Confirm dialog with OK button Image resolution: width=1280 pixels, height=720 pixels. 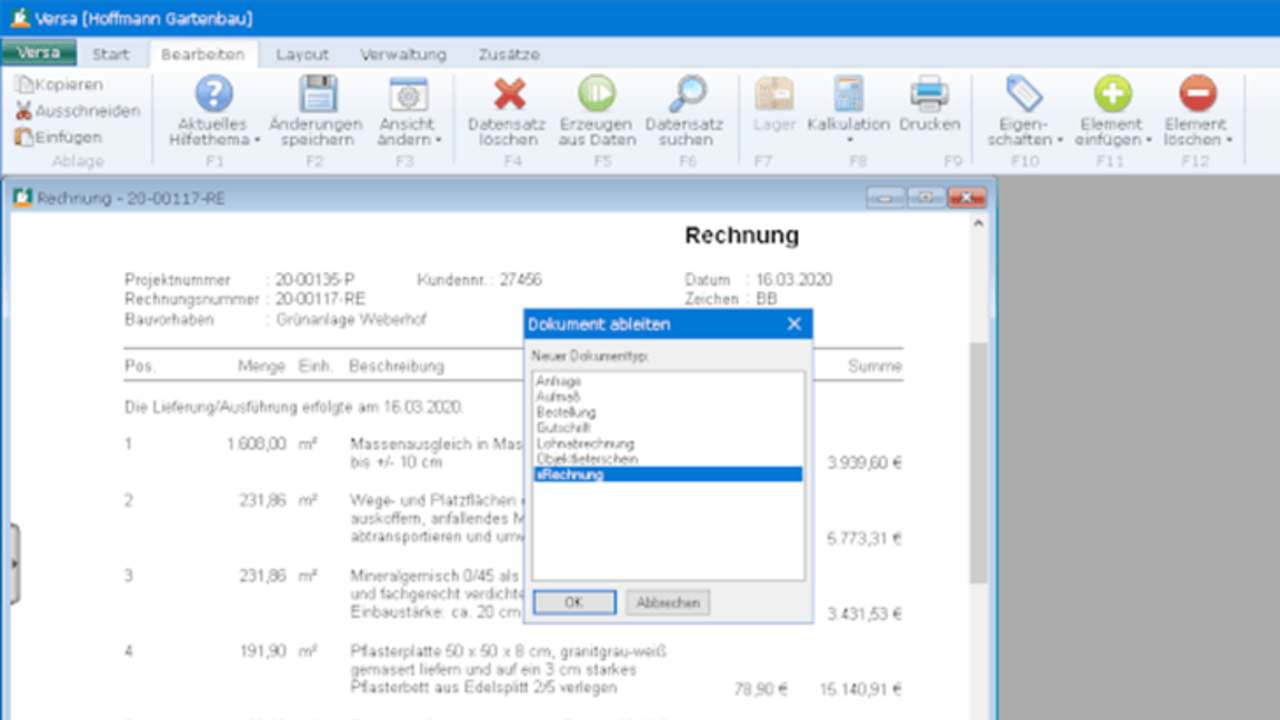pyautogui.click(x=574, y=602)
